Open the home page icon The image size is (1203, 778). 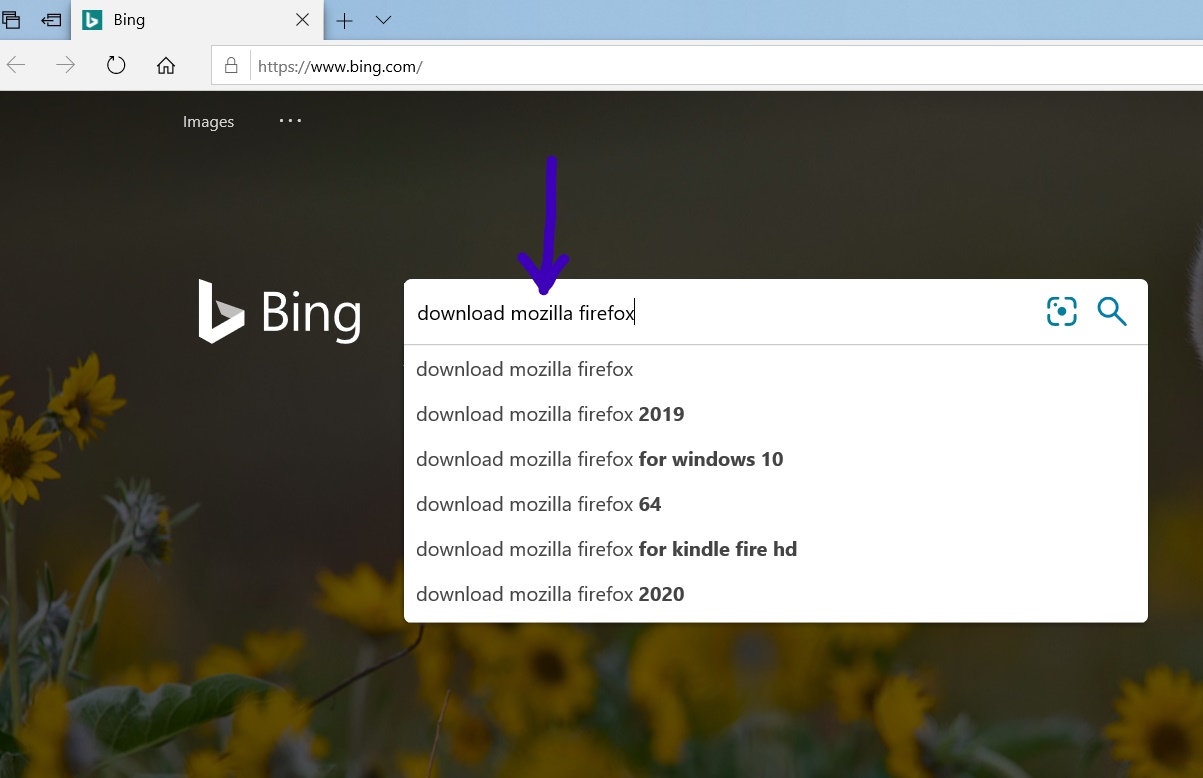(166, 66)
